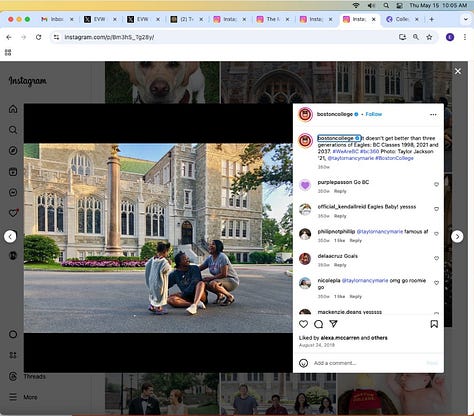Open macOS Spotlight search
This screenshot has height=416, width=474.
tap(386, 5)
